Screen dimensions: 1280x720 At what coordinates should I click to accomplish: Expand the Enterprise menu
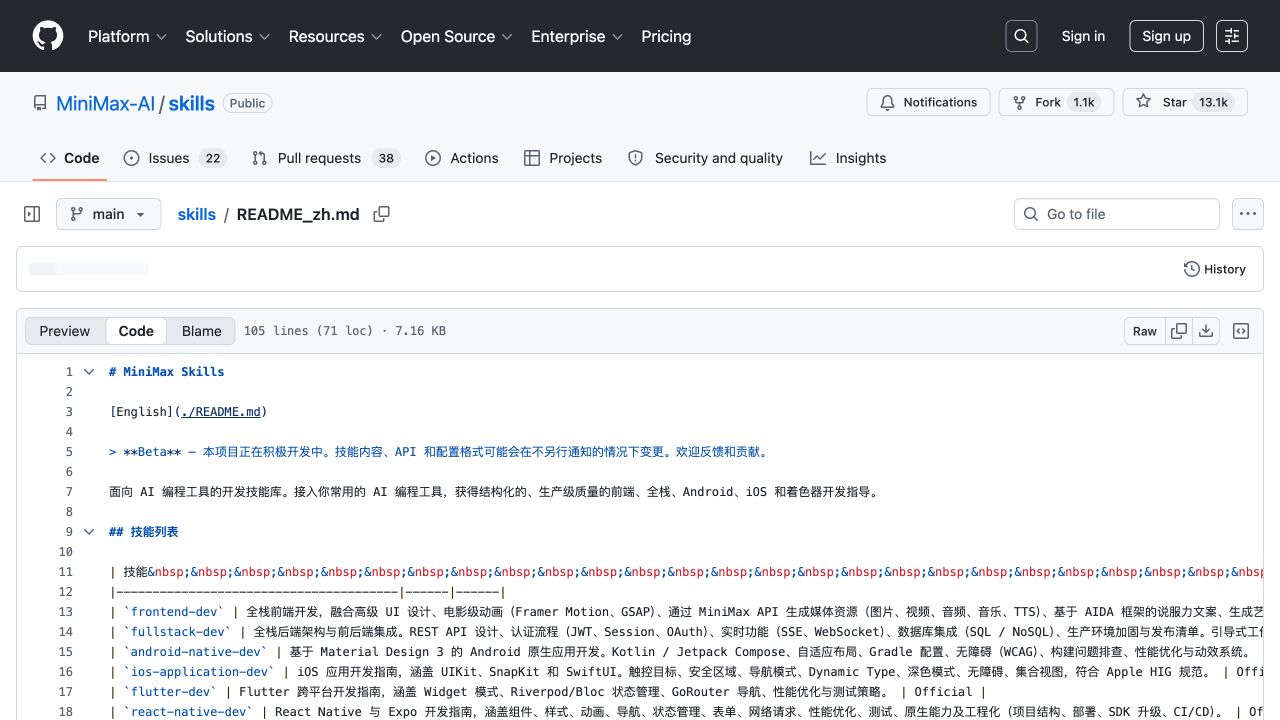tap(577, 36)
